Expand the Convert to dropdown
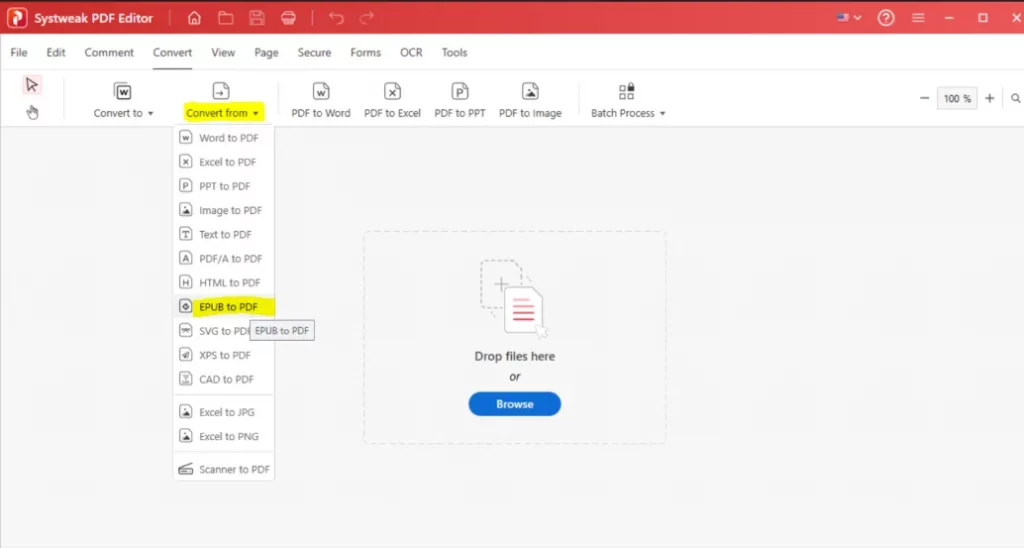 point(123,101)
